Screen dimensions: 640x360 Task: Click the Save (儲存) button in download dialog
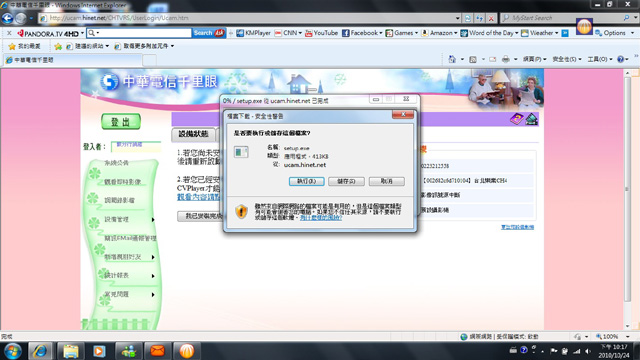click(346, 181)
